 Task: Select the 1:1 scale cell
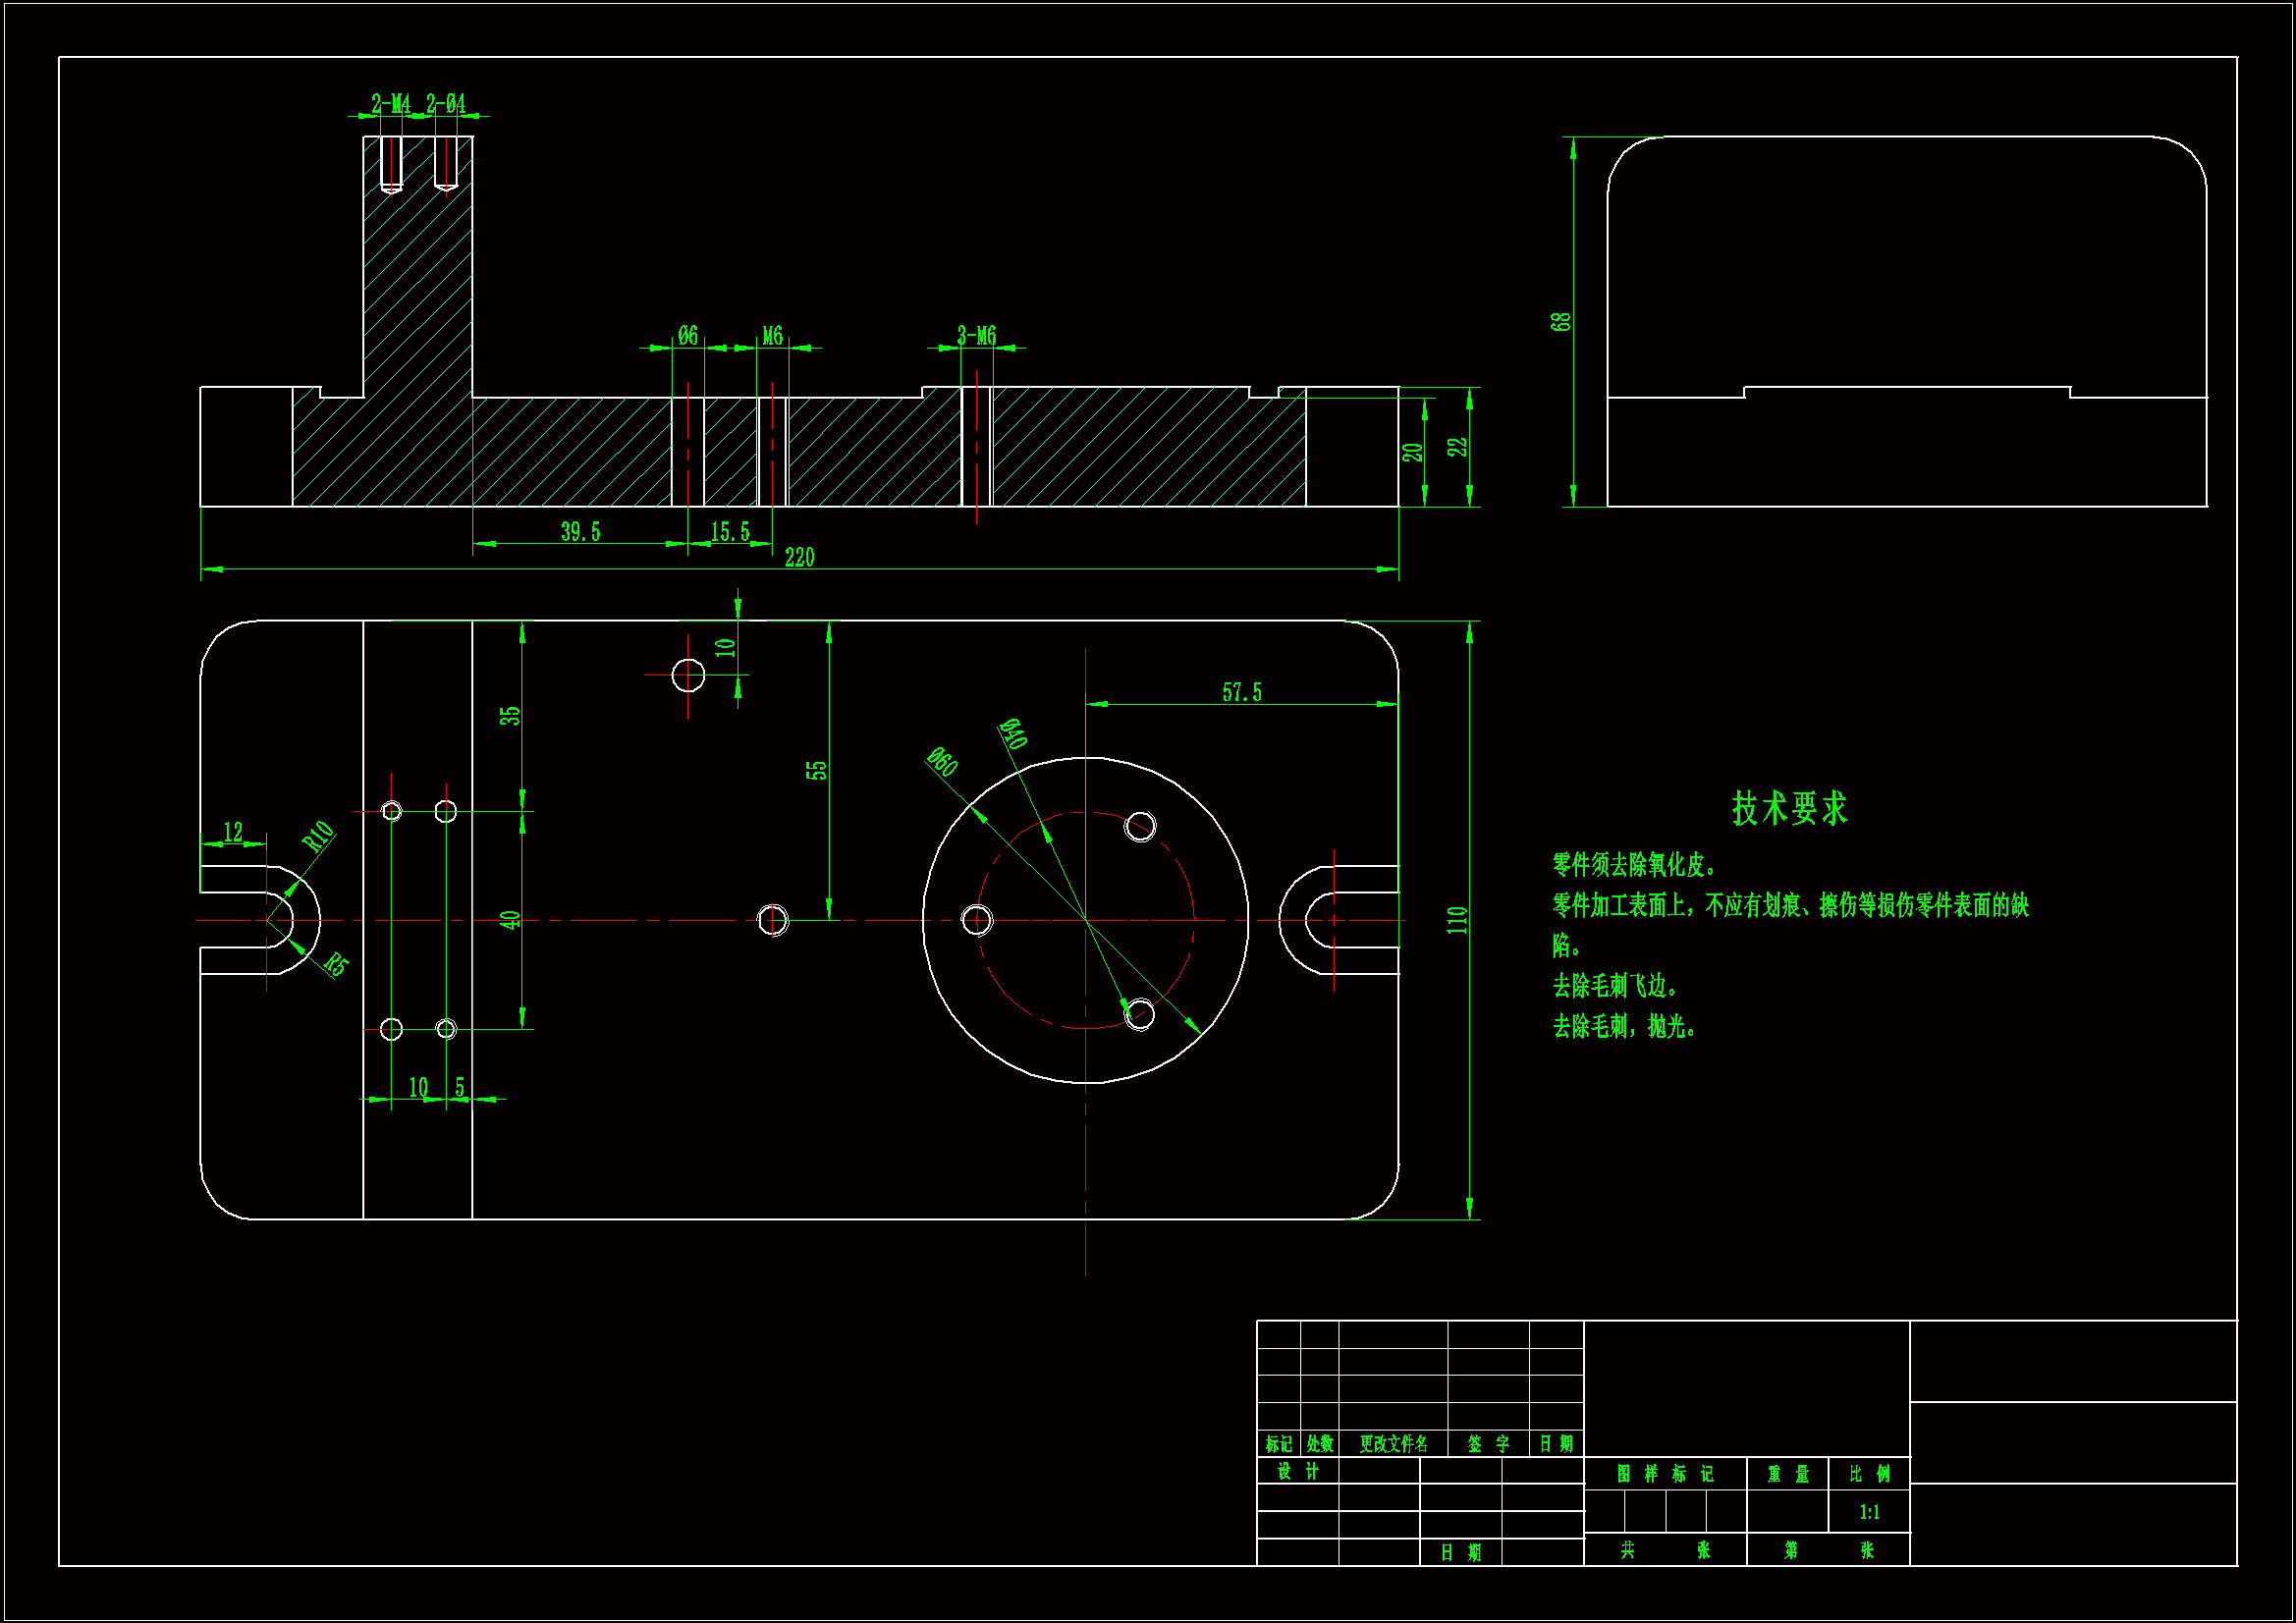[1869, 1512]
